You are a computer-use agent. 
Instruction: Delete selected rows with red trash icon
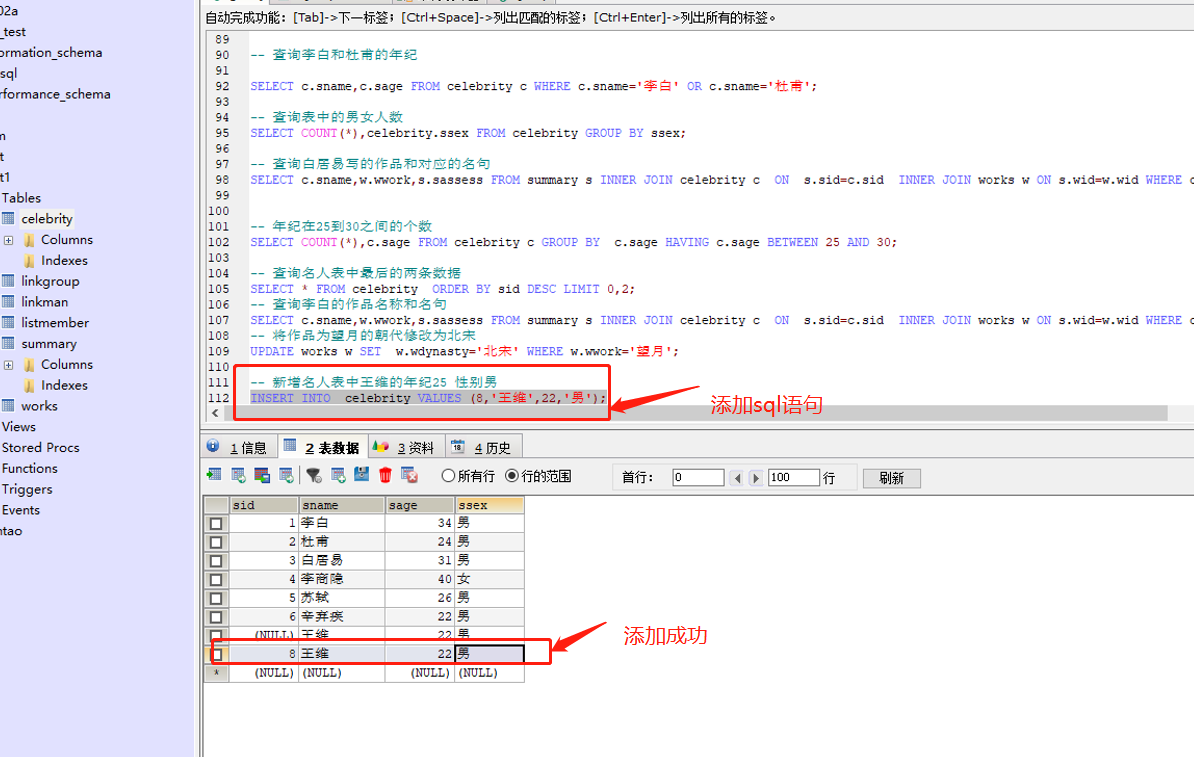coord(385,475)
